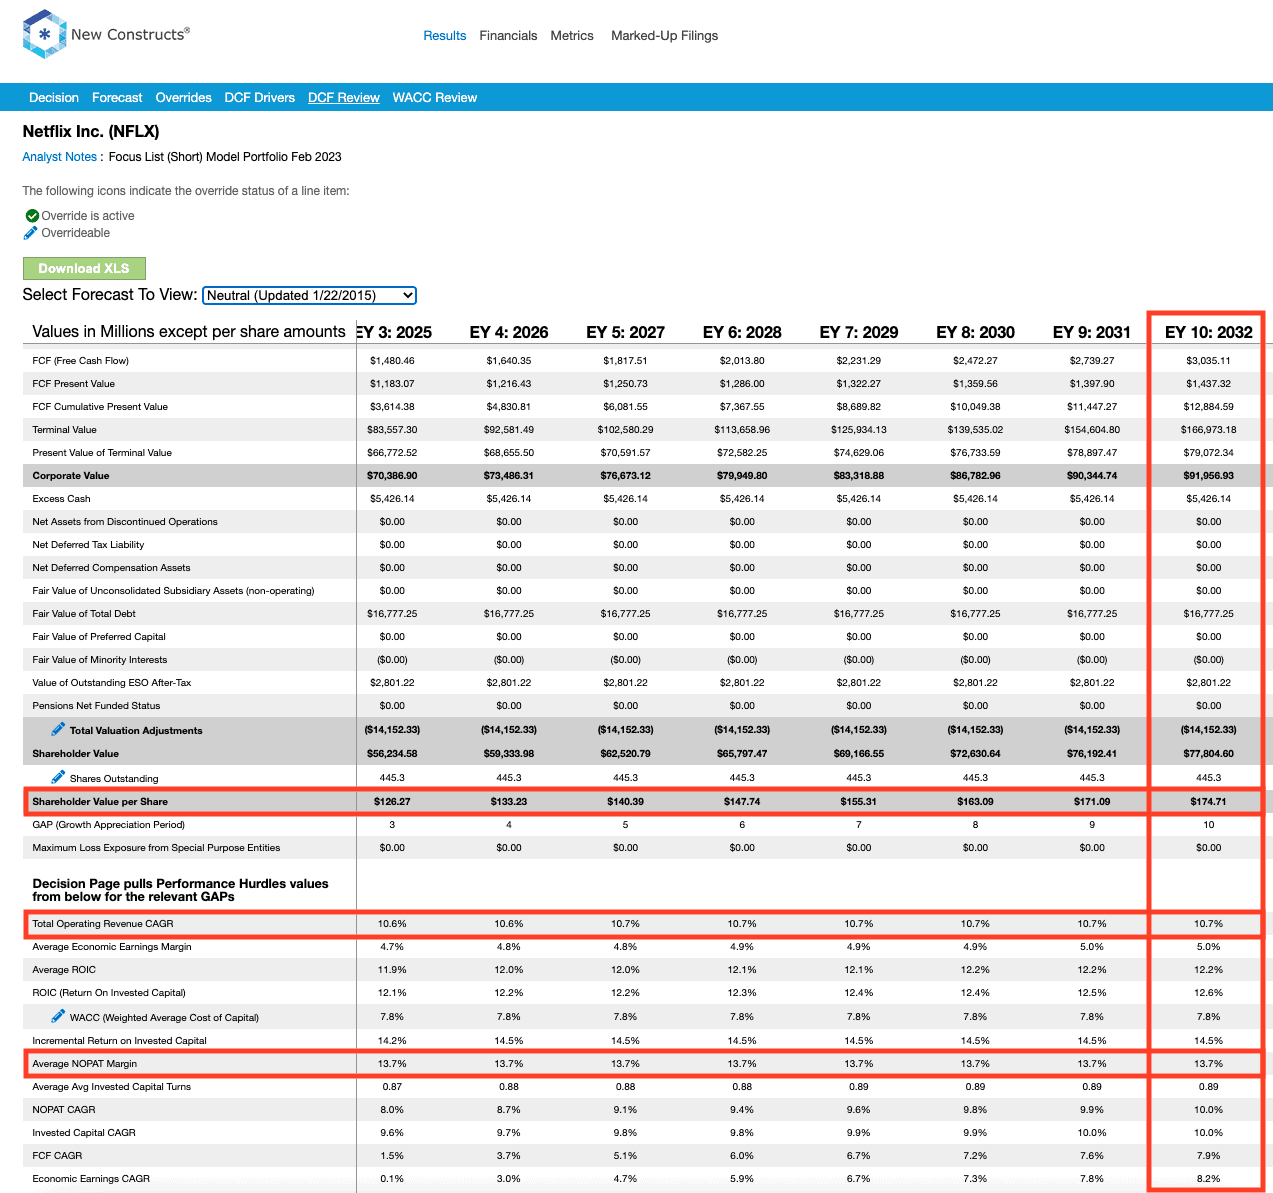Click the GAP (Growth Appreciation Period) label
The height and width of the screenshot is (1193, 1273).
pos(109,825)
